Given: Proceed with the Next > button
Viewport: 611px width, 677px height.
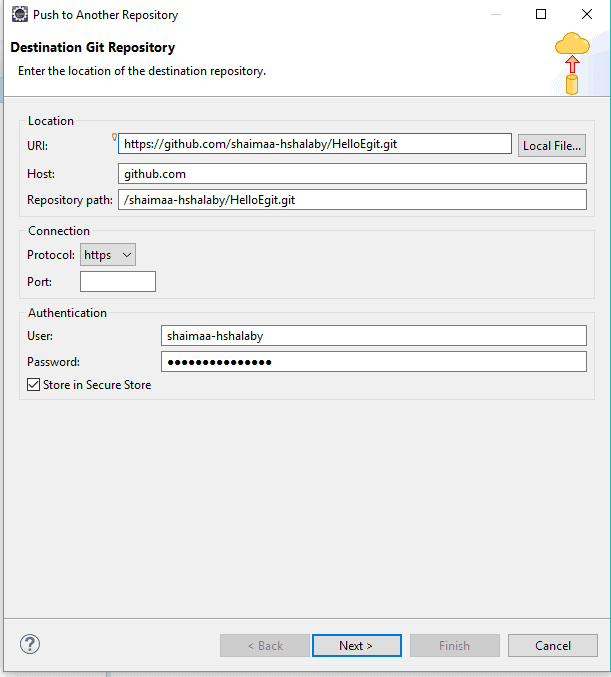Looking at the screenshot, I should (356, 646).
